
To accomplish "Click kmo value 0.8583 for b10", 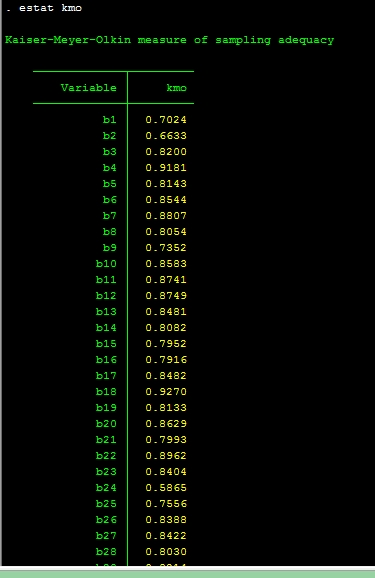I will point(166,264).
